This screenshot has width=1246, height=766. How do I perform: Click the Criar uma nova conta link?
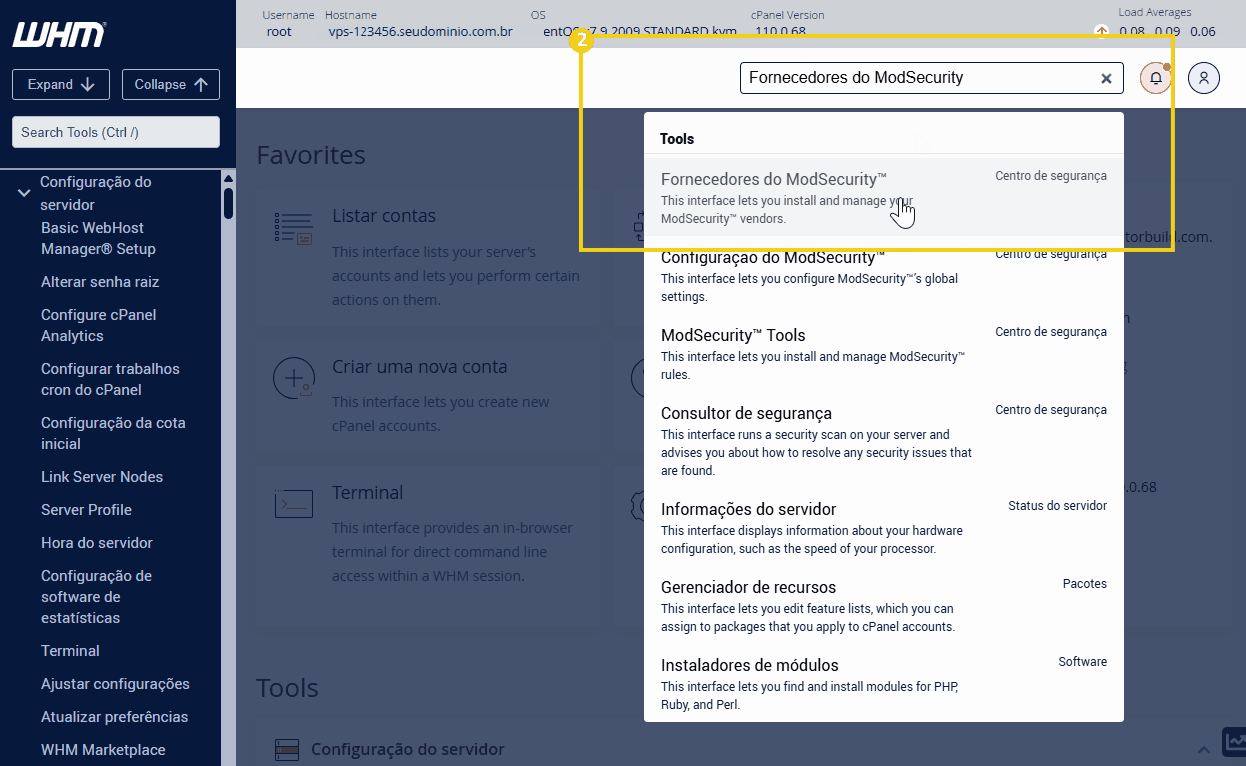(x=420, y=367)
